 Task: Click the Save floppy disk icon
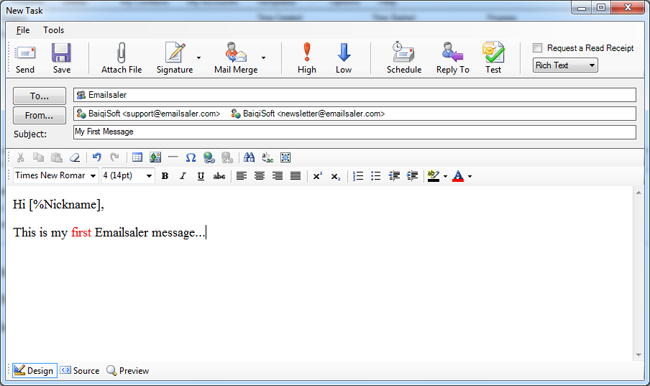61,53
